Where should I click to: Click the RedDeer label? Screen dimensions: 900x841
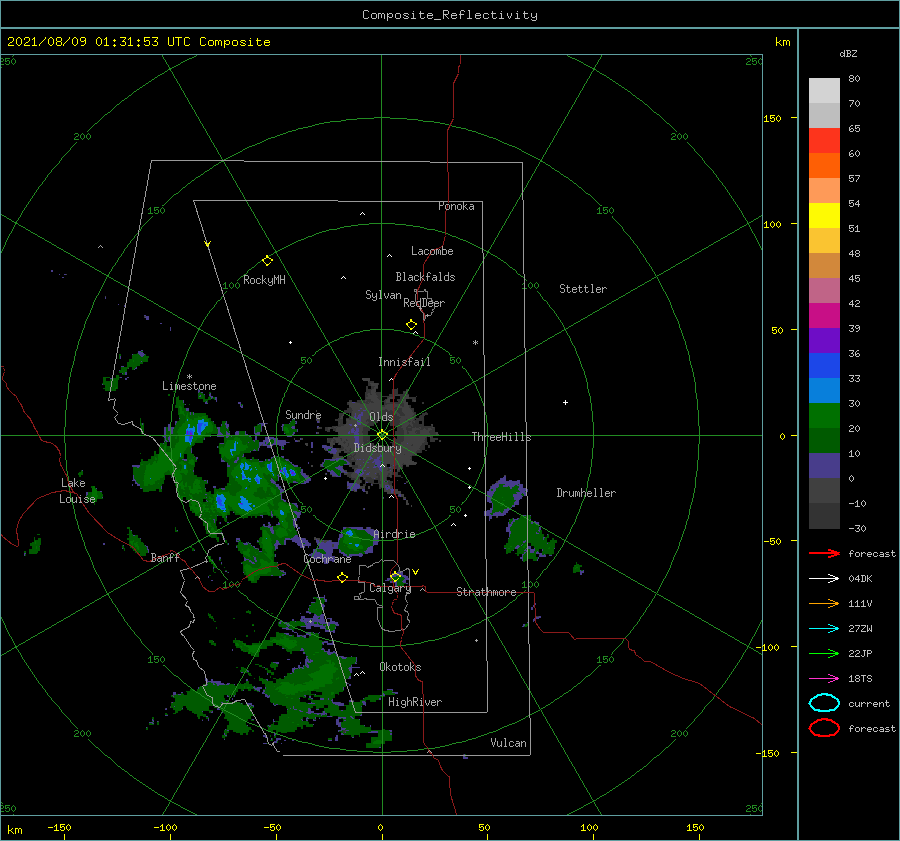click(424, 303)
